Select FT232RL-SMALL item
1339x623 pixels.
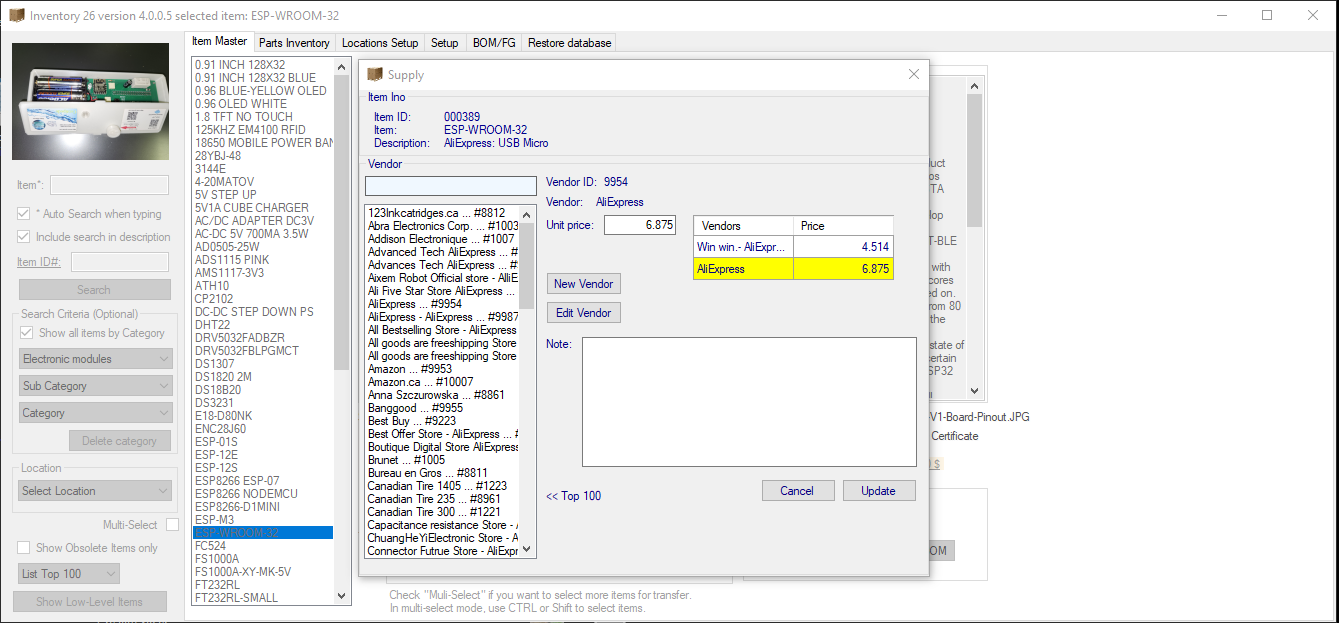(x=263, y=598)
